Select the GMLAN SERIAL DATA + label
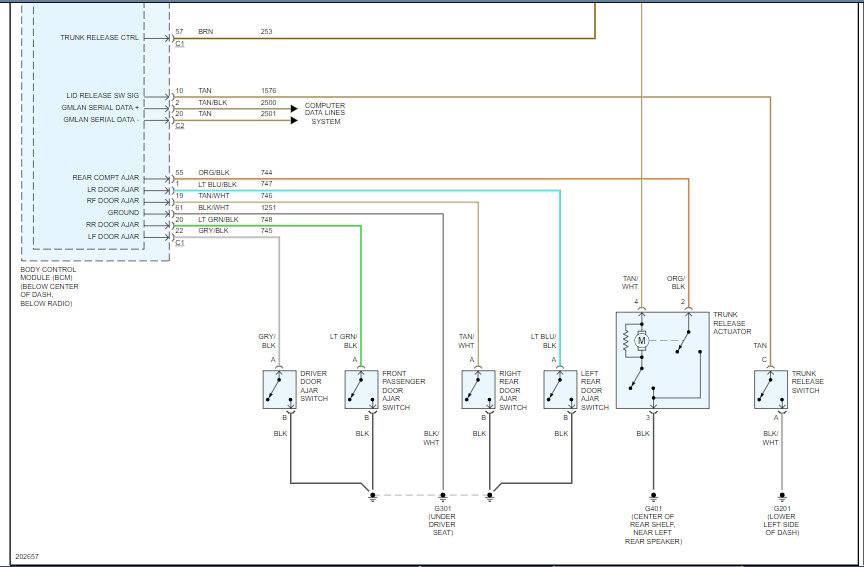The width and height of the screenshot is (864, 567). (x=100, y=107)
